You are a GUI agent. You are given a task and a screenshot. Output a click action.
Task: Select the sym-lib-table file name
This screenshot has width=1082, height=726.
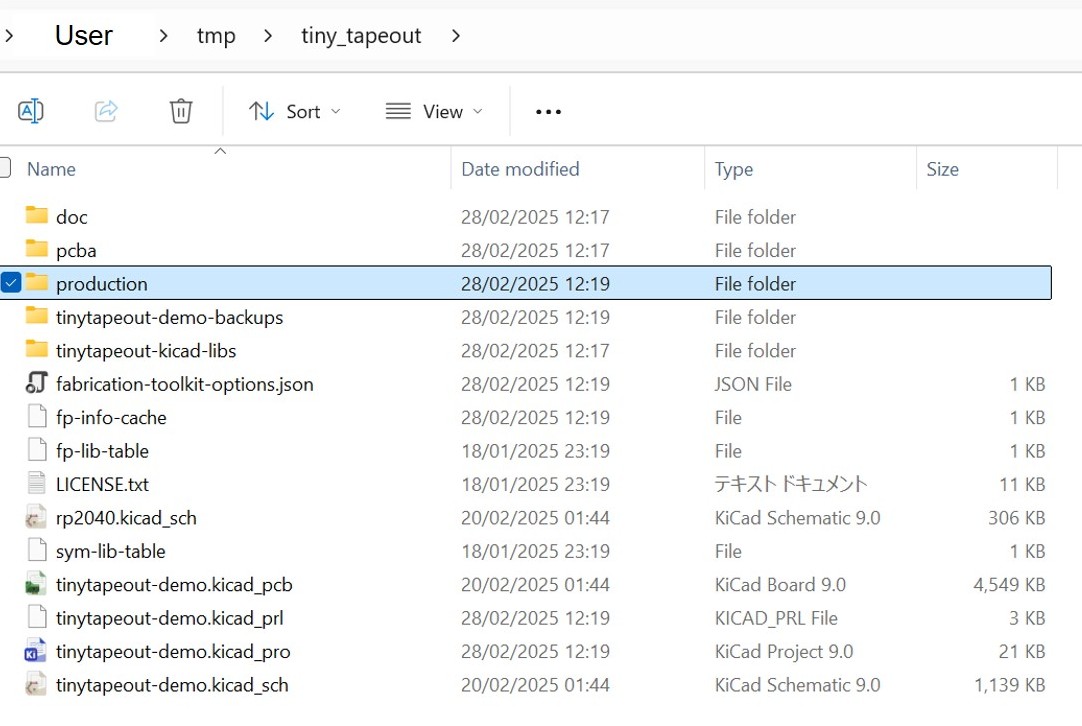pos(110,551)
